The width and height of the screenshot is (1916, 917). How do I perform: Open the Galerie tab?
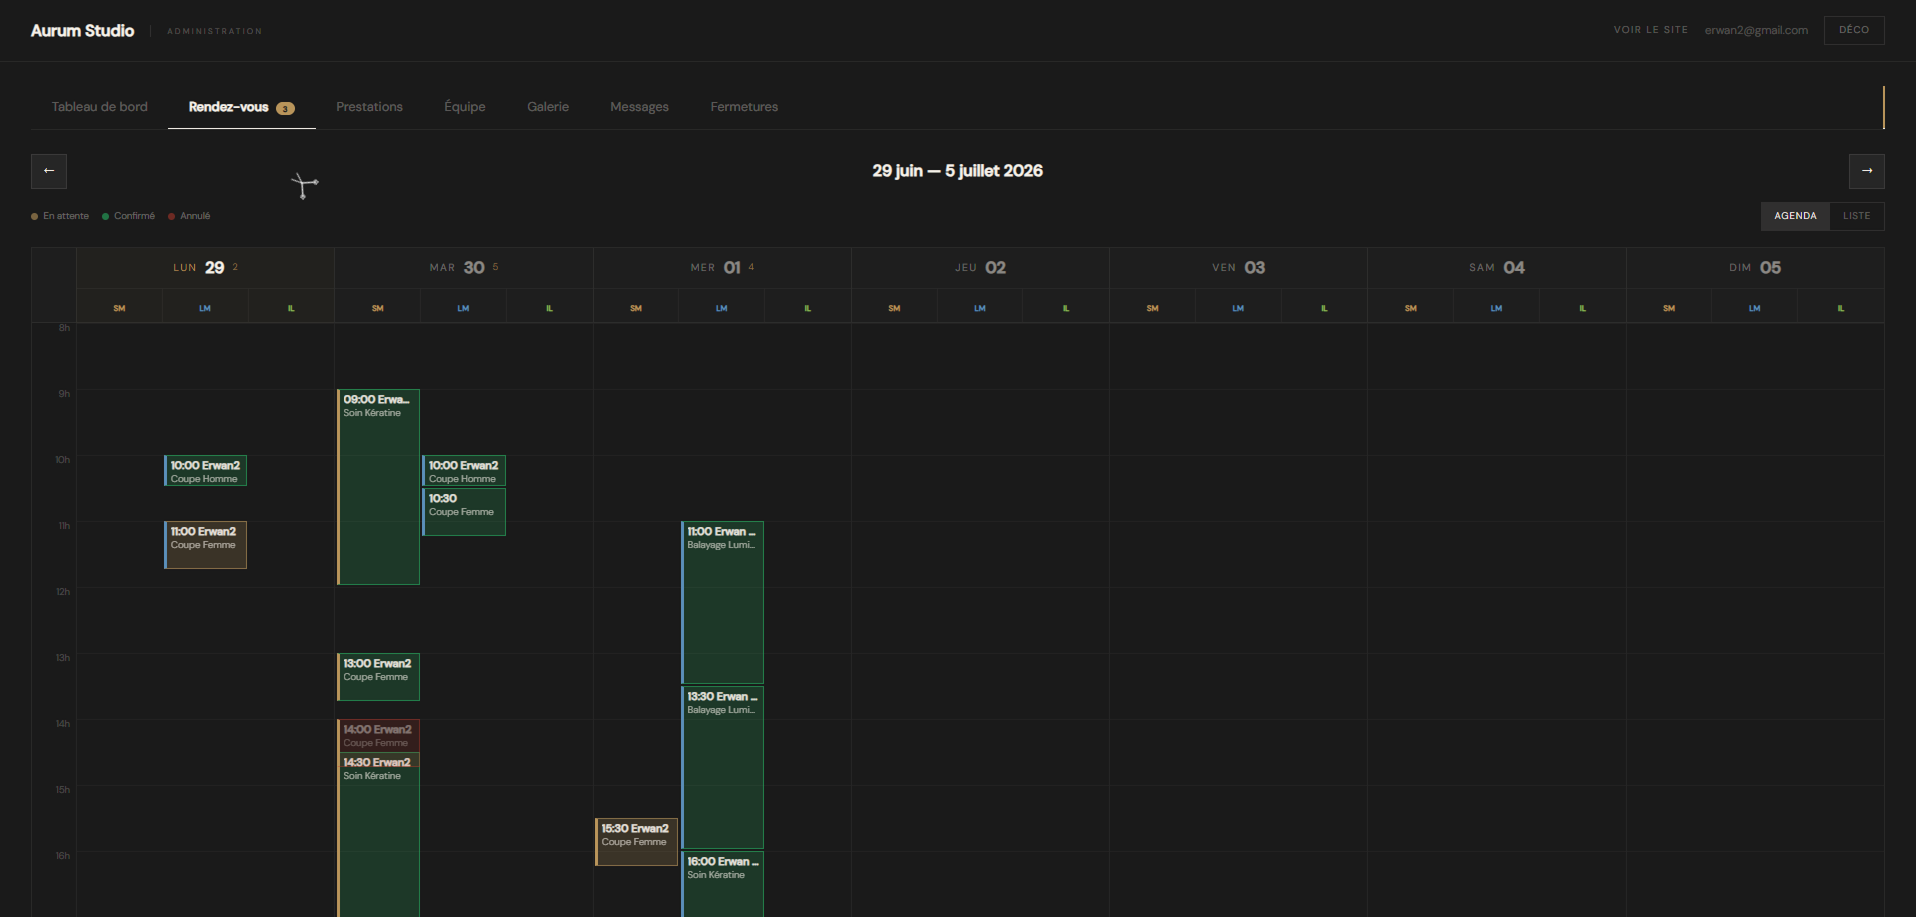click(548, 107)
